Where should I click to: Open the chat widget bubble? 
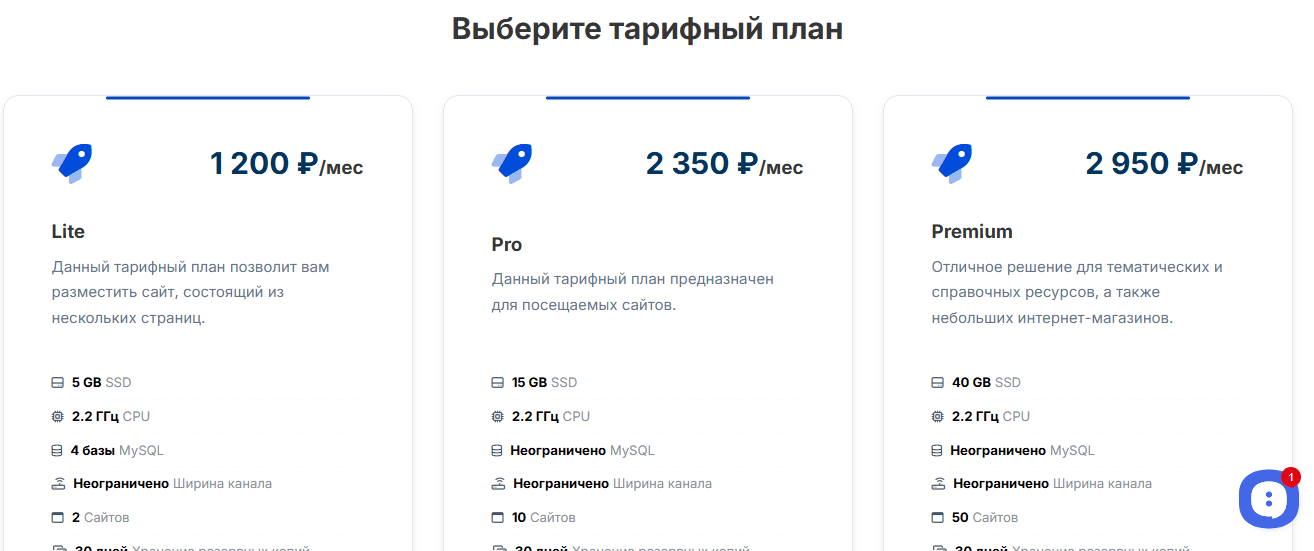(x=1267, y=499)
